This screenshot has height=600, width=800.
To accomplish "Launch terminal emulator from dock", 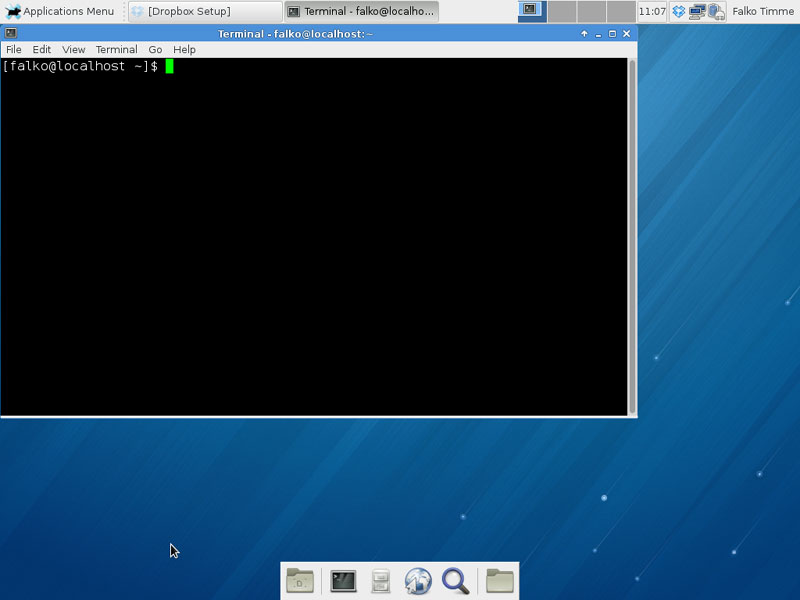I will click(x=343, y=581).
